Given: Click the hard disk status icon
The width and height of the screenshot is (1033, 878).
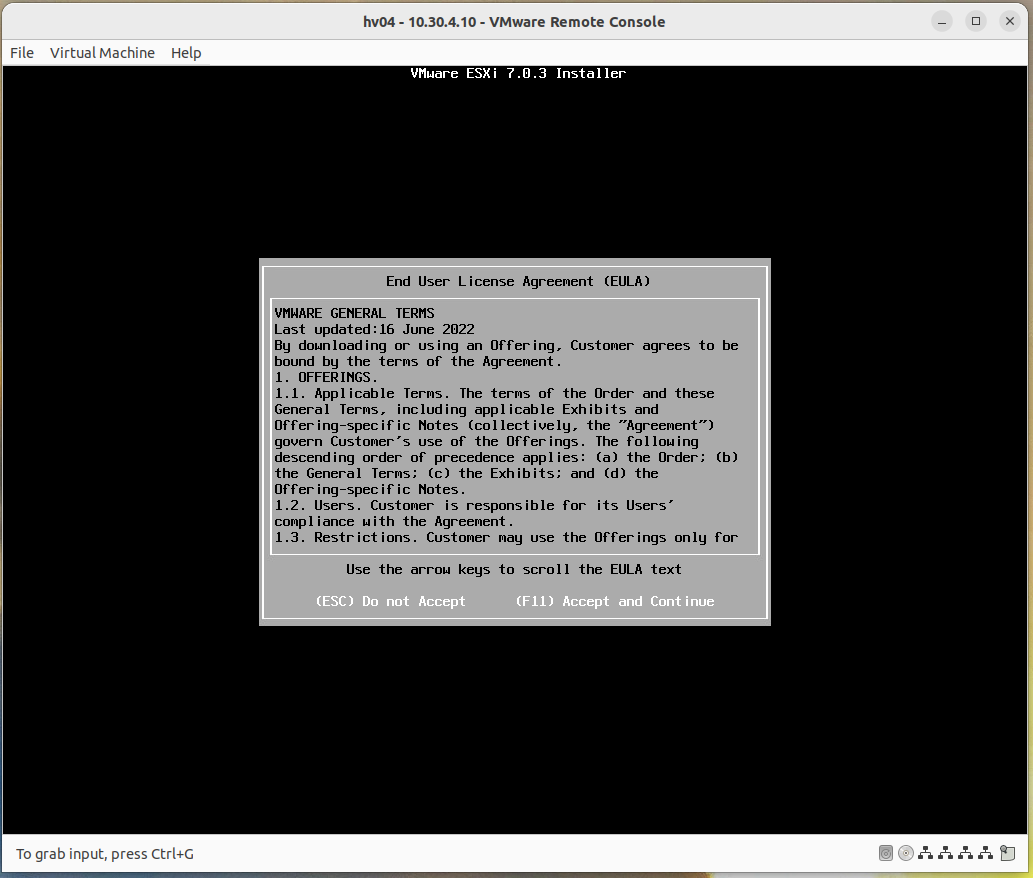Looking at the screenshot, I should (x=886, y=853).
